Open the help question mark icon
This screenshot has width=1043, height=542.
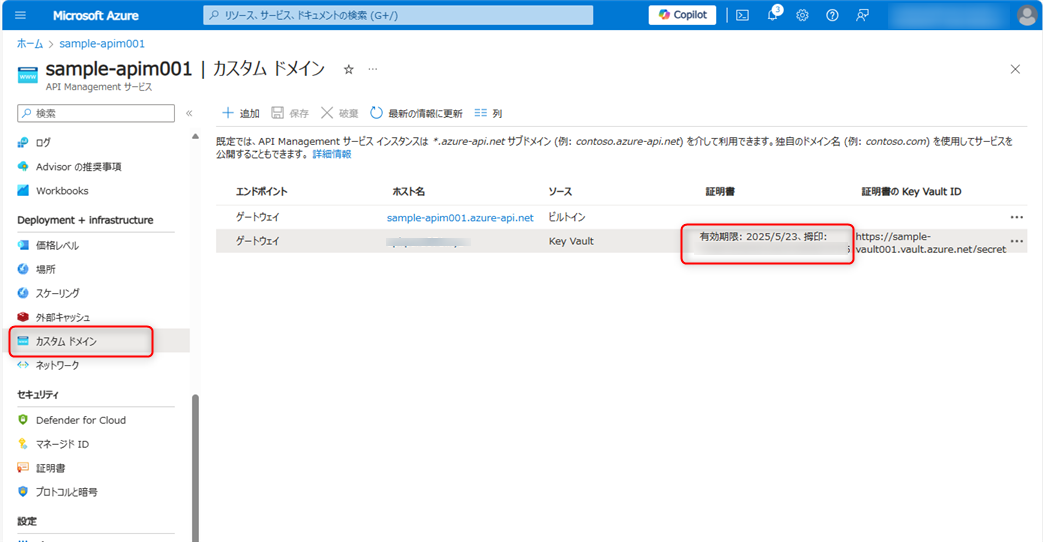[x=832, y=15]
